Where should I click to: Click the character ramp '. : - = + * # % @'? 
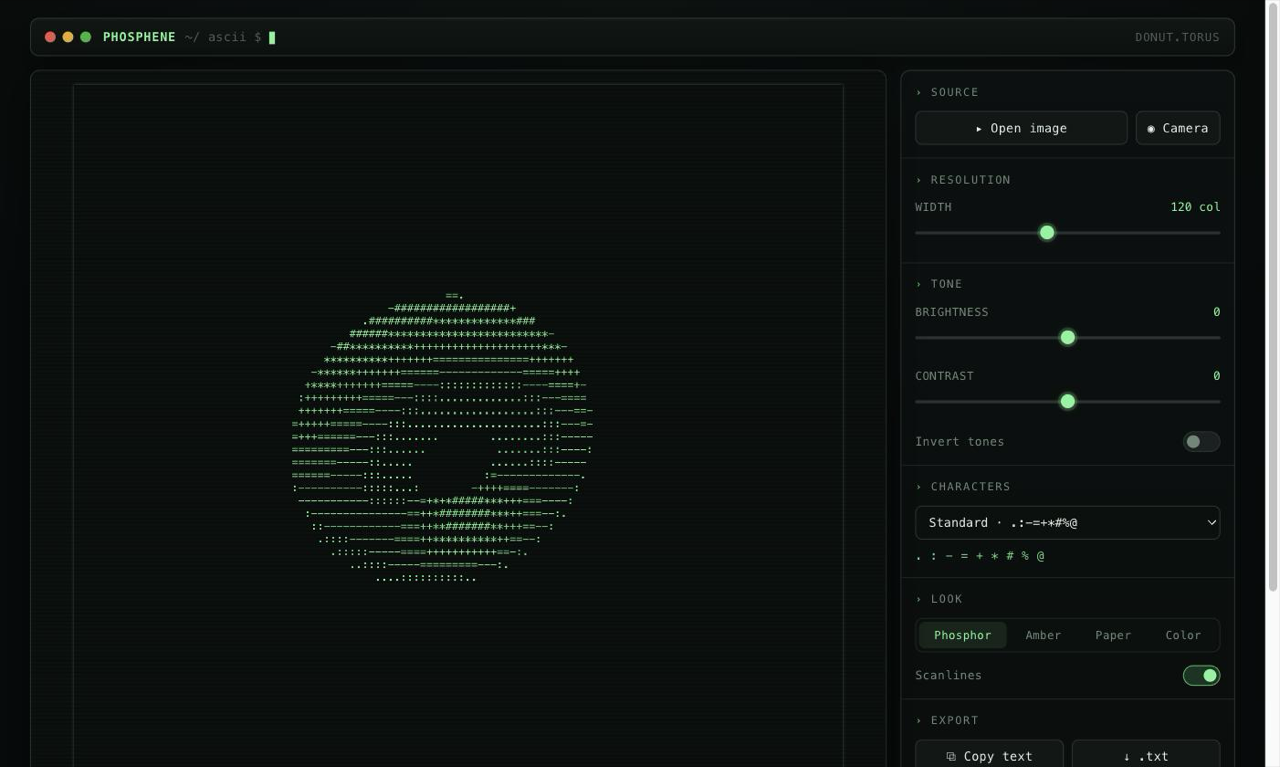point(980,556)
